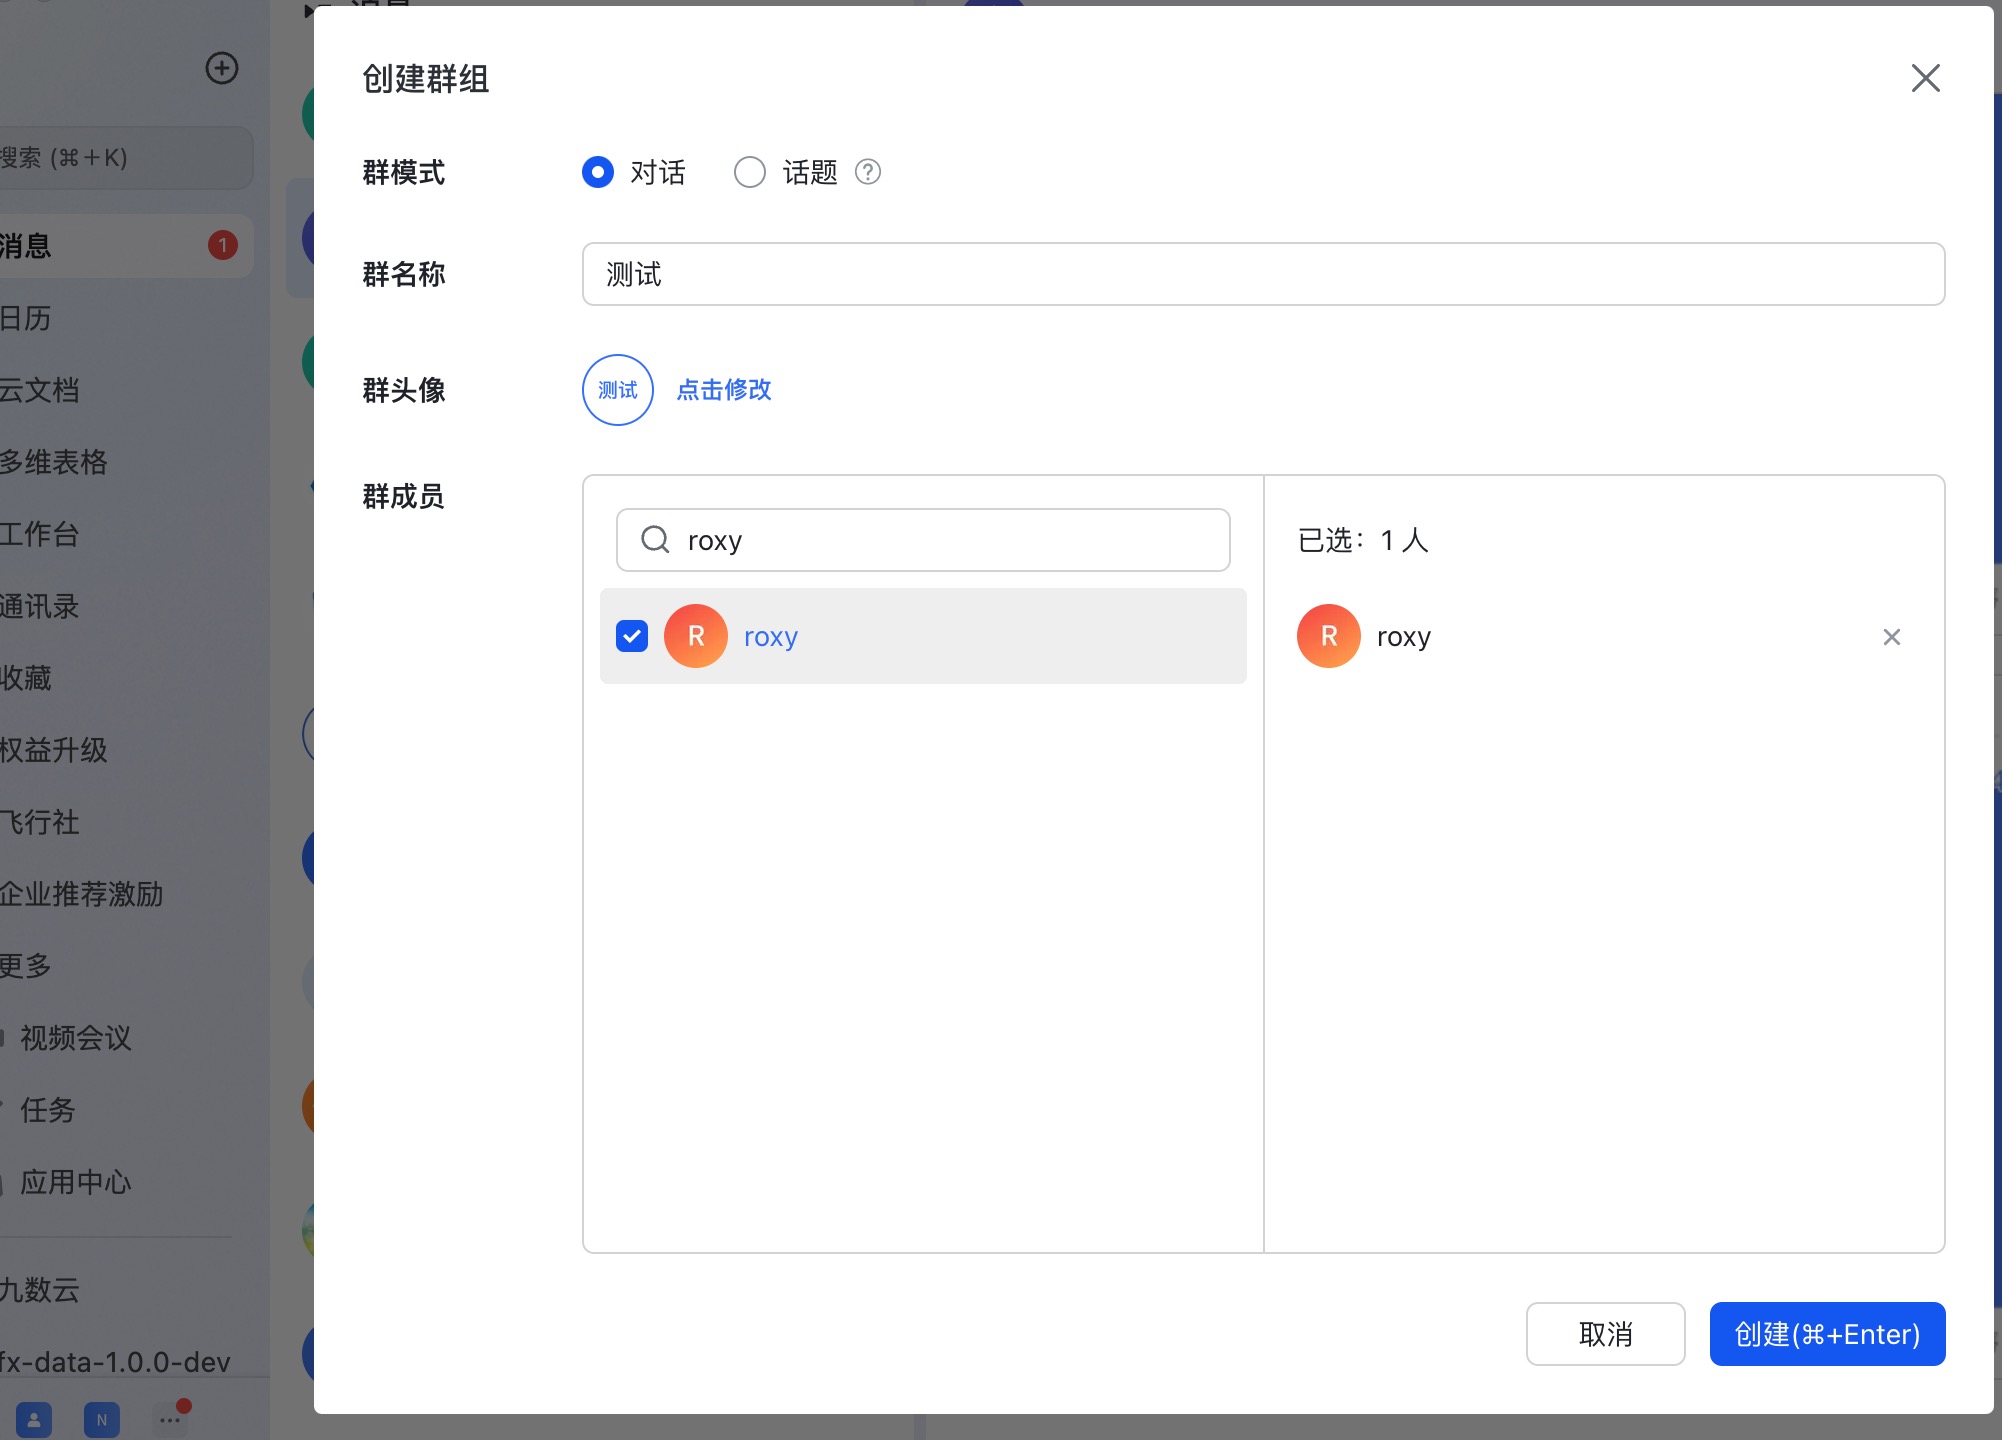Open the more options ellipsis icon
The image size is (2002, 1440).
pyautogui.click(x=170, y=1419)
